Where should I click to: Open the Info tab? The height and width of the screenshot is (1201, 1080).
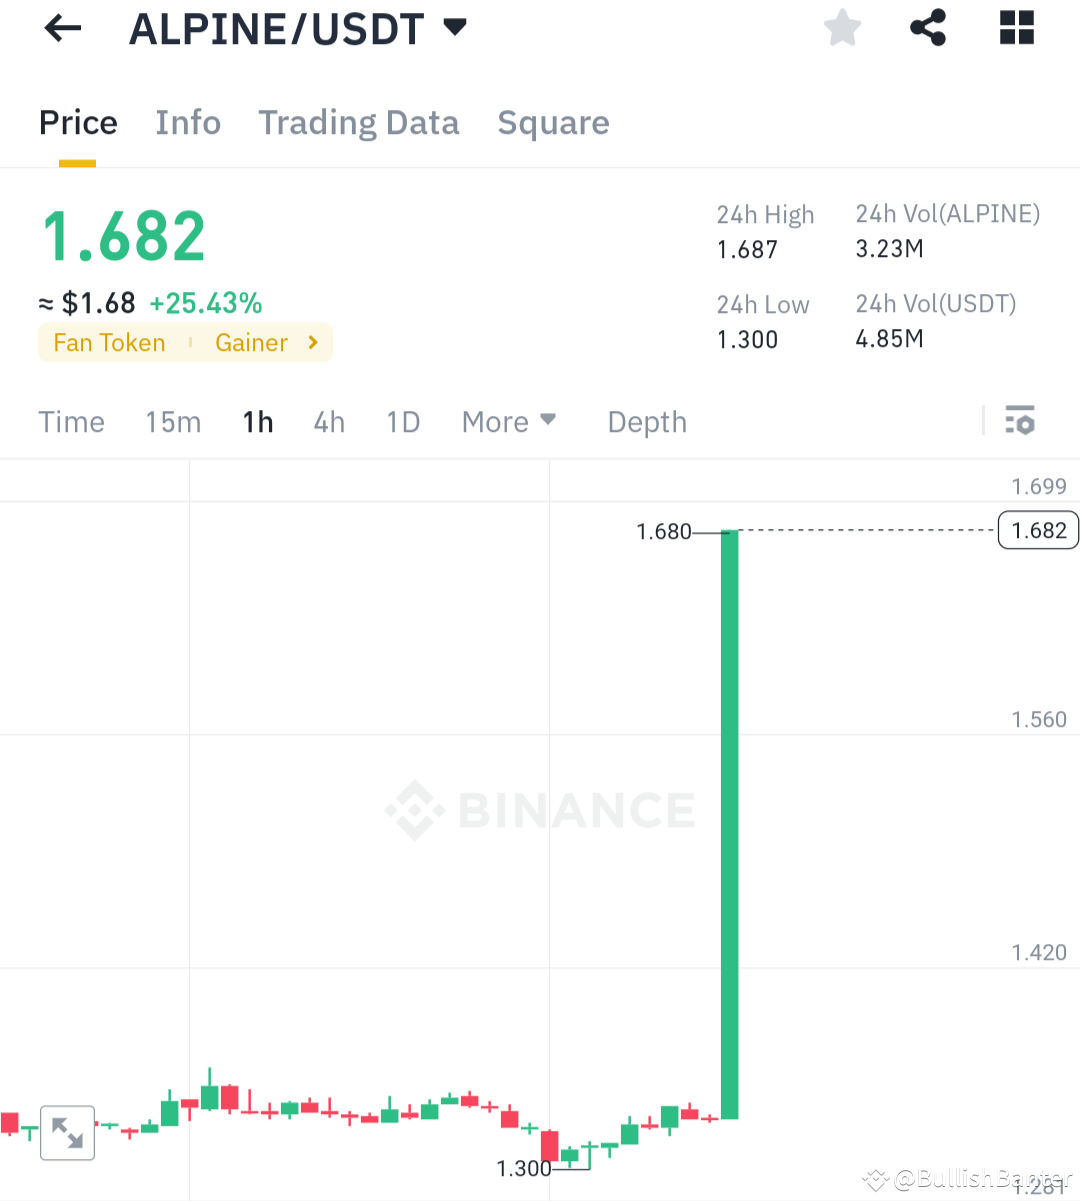[x=188, y=122]
